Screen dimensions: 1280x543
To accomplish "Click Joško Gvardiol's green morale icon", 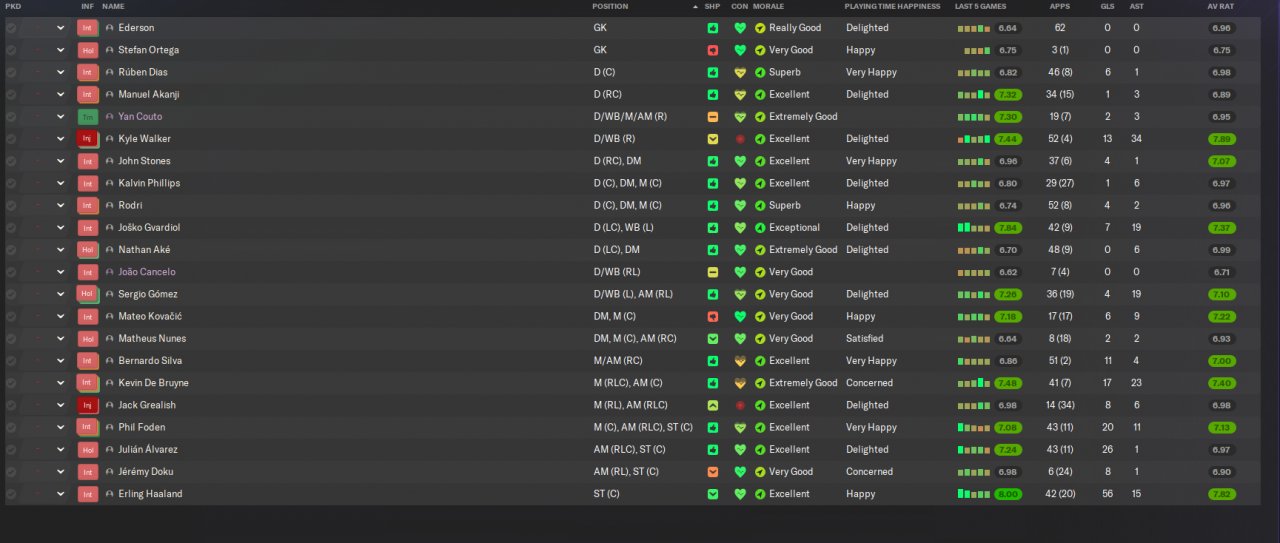I will (760, 228).
